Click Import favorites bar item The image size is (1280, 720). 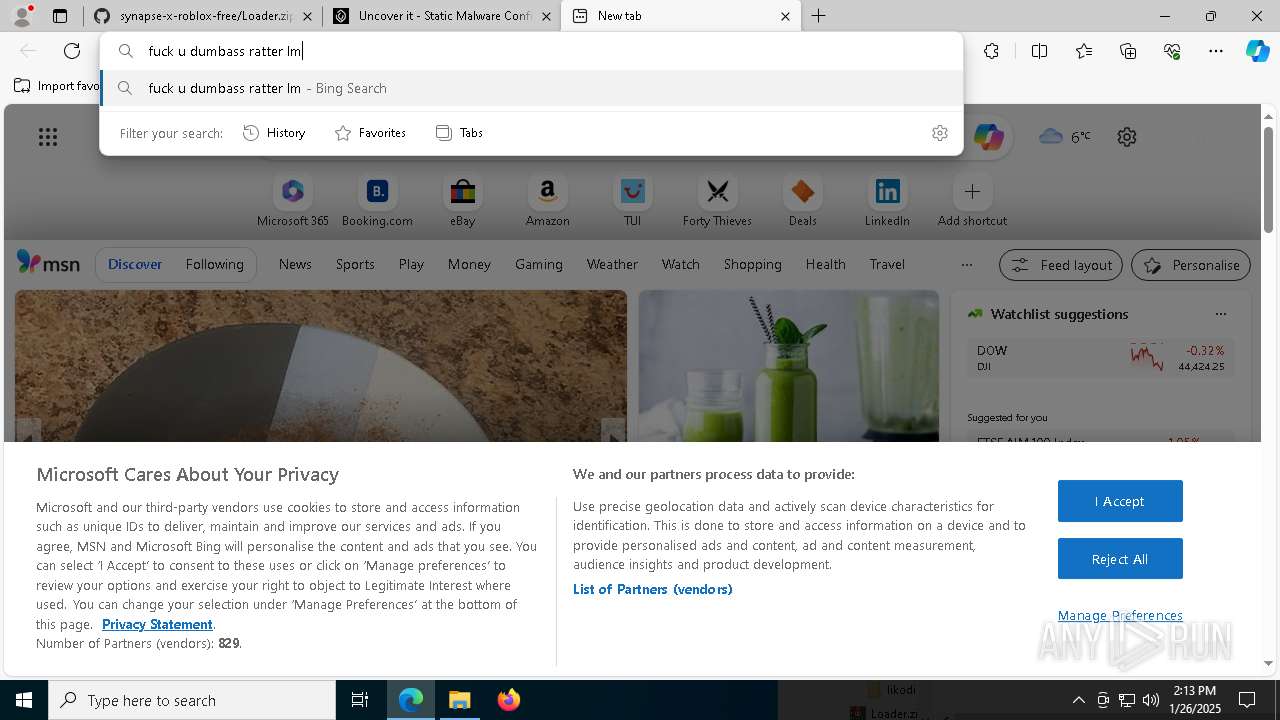click(x=57, y=86)
